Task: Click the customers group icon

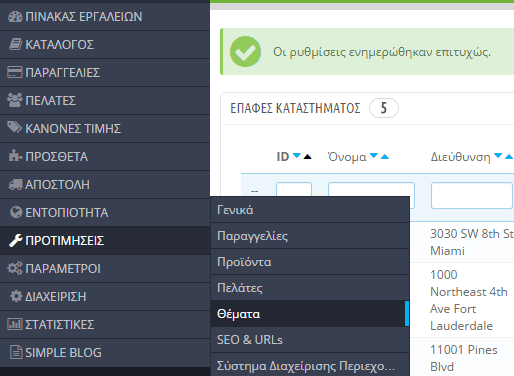Action: coord(15,100)
